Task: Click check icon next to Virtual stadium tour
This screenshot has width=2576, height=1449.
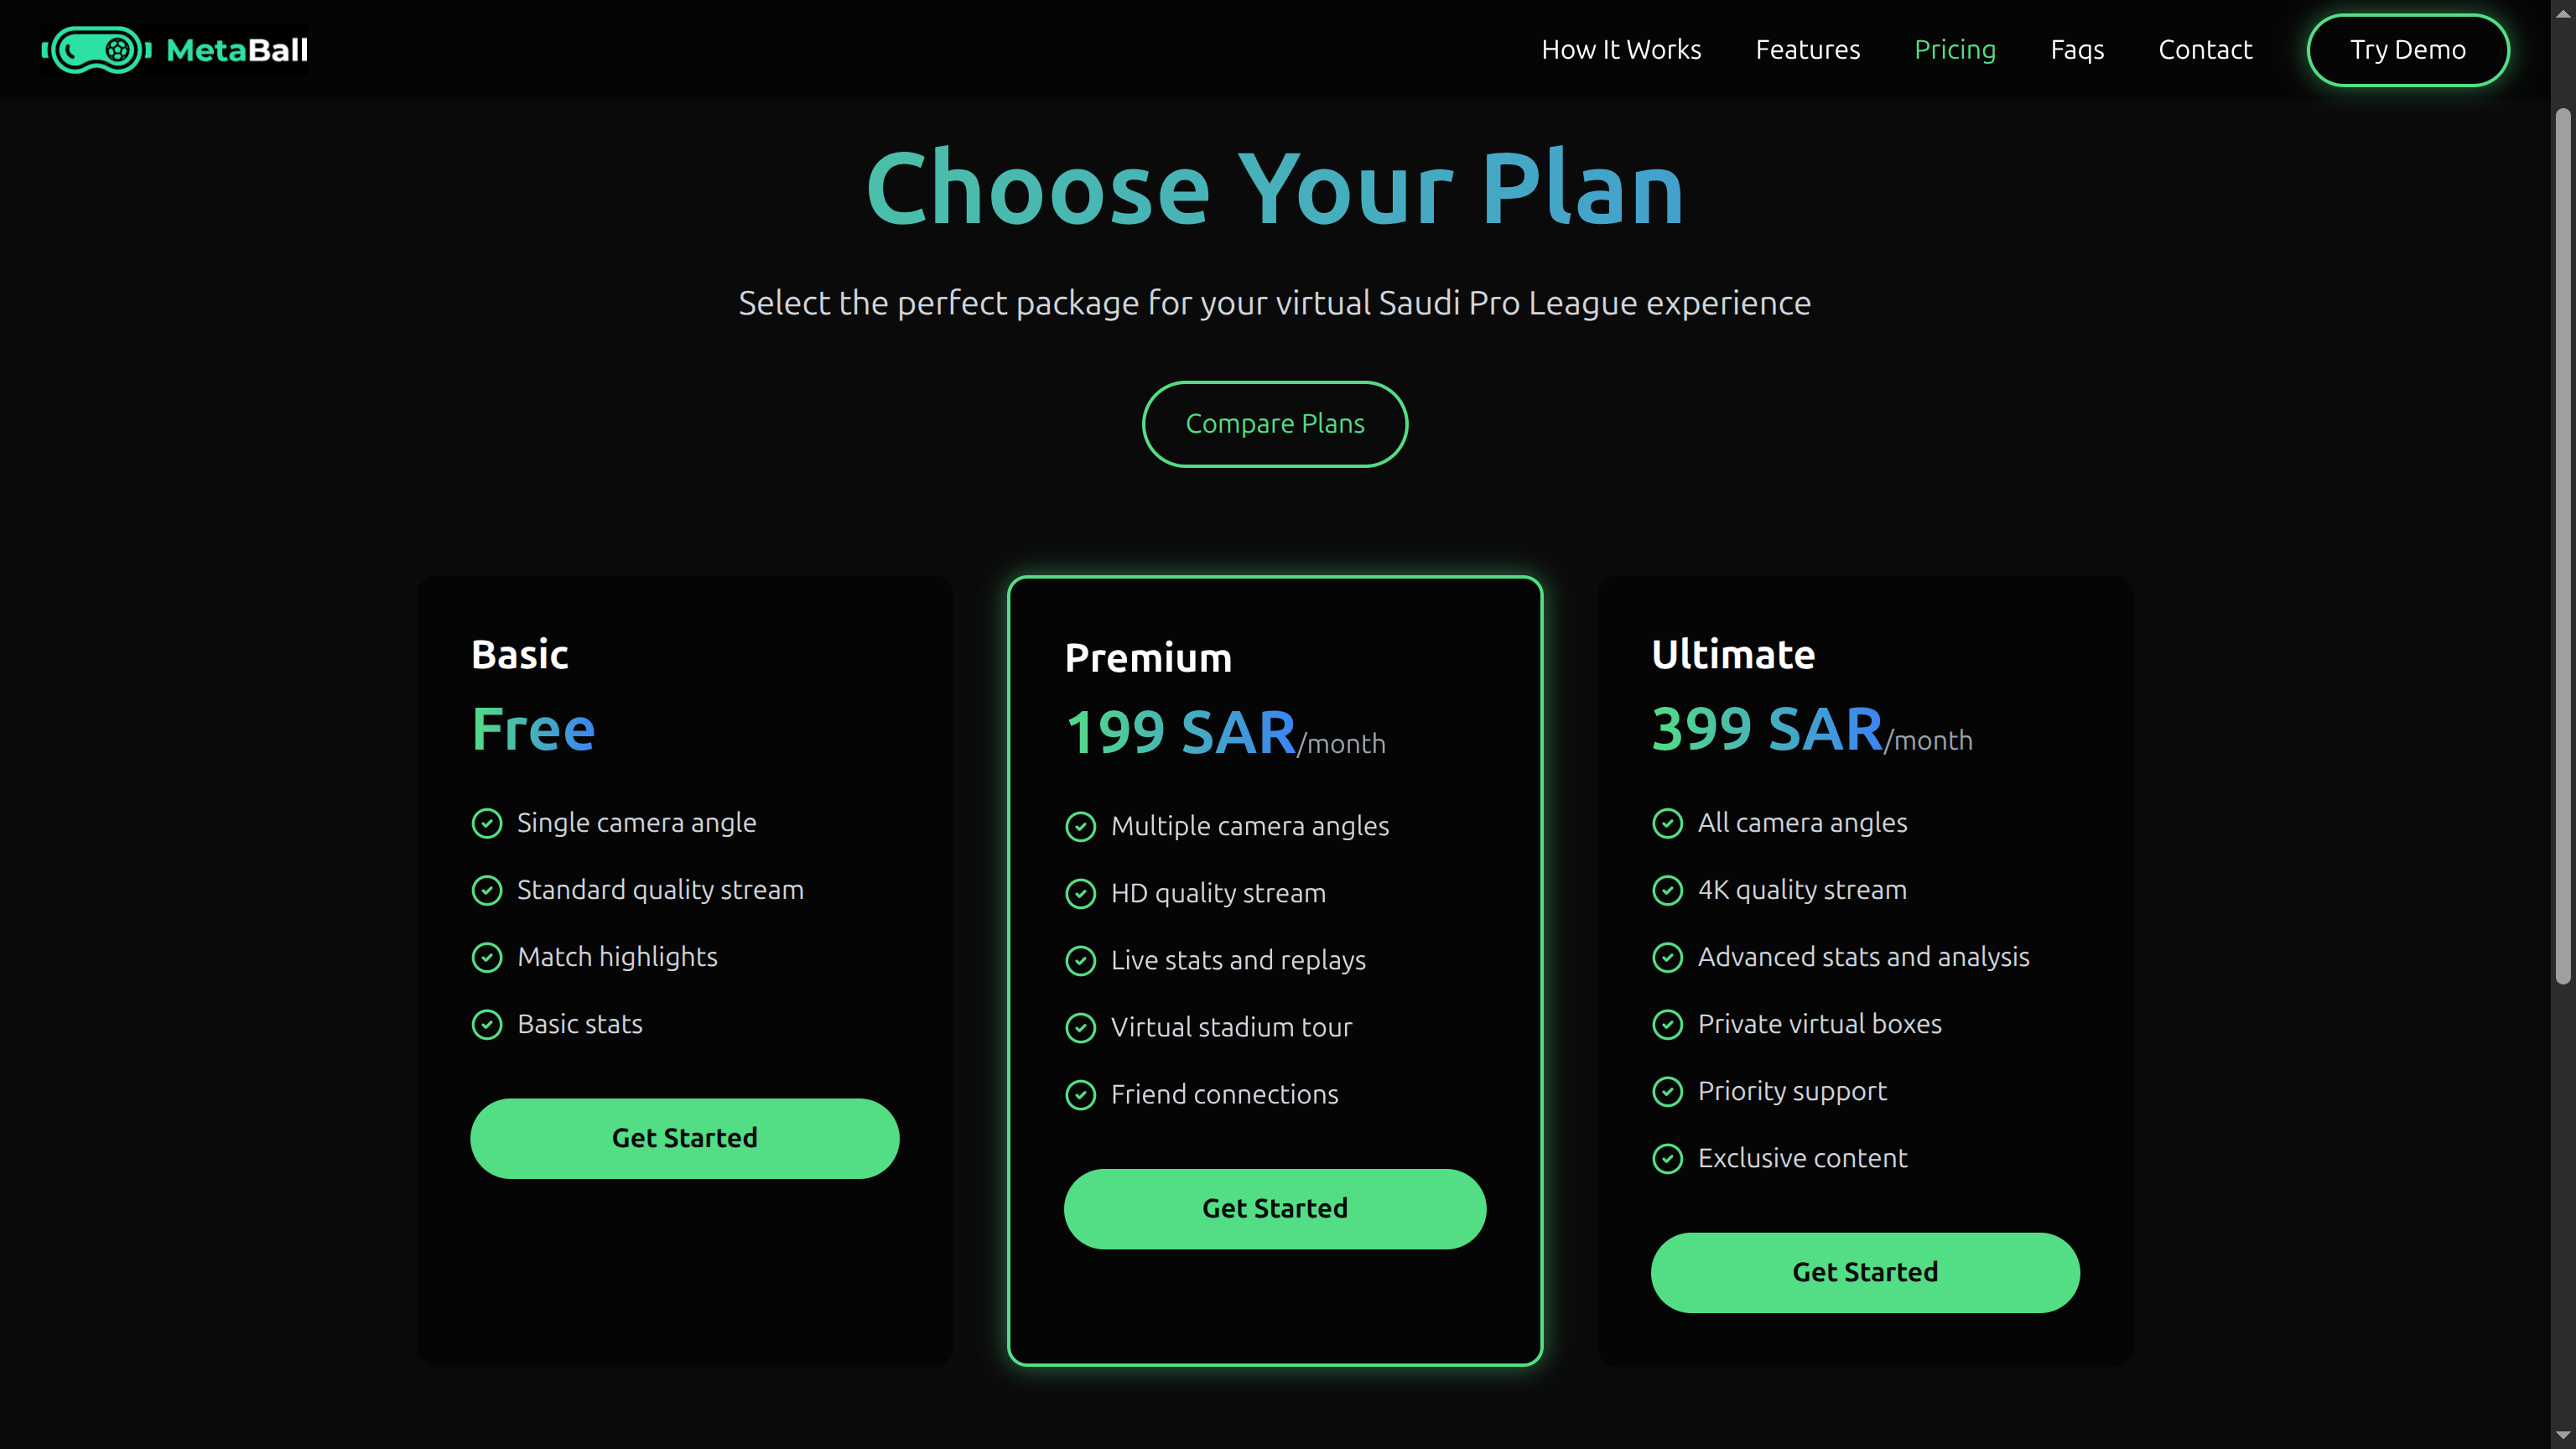Action: pos(1081,1027)
